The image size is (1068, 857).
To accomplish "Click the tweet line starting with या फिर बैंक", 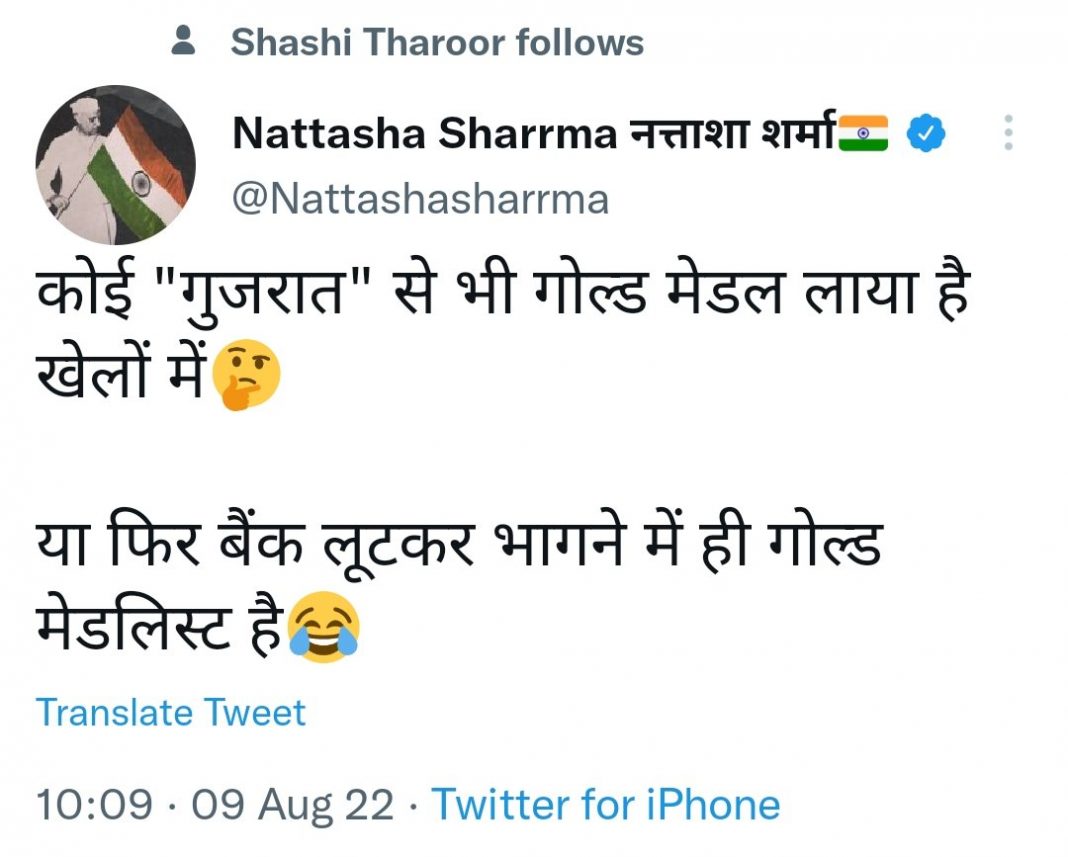I will [x=458, y=546].
